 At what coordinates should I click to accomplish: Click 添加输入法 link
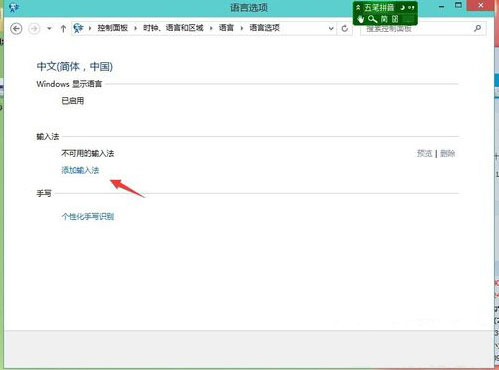(x=80, y=170)
